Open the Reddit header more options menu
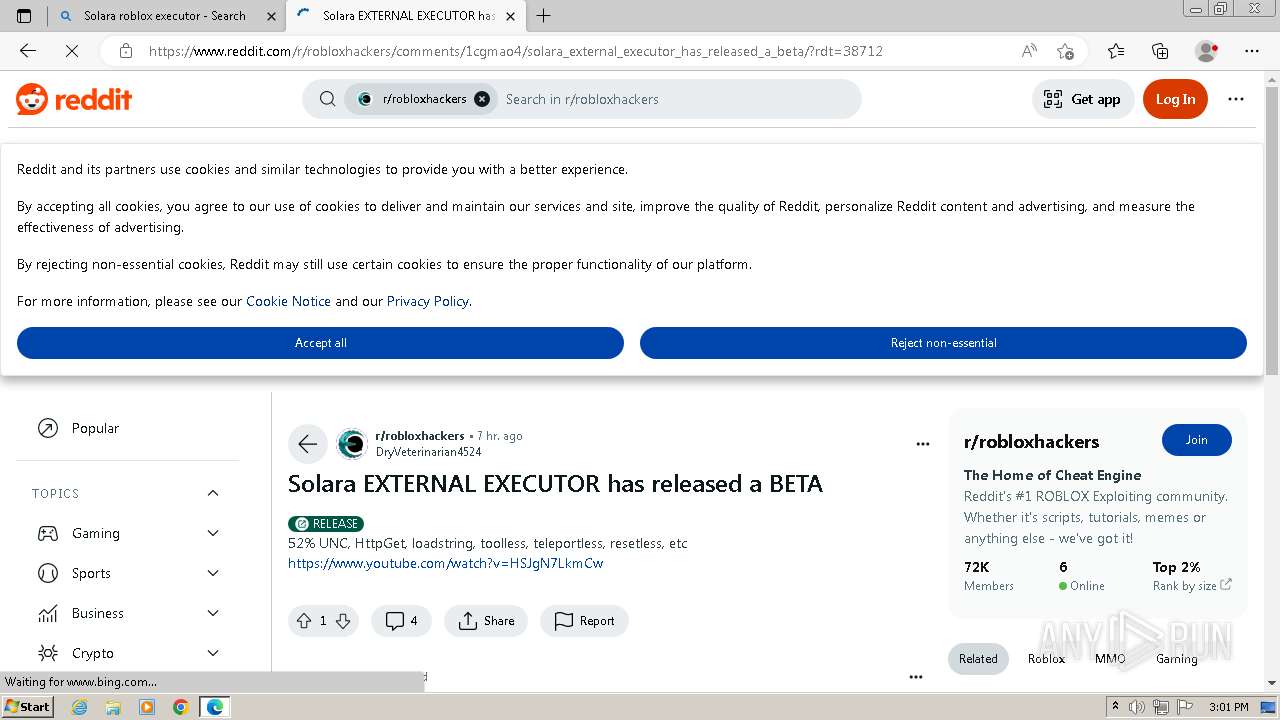Image resolution: width=1280 pixels, height=720 pixels. [1236, 99]
